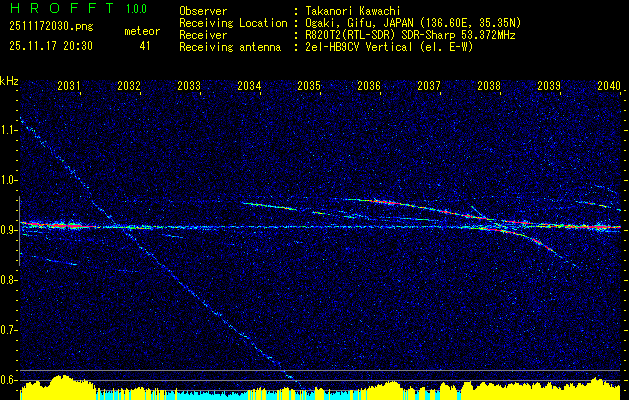Screen dimensions: 629x400
Task: Click the 0.8 kHz axis label
Action: coord(8,280)
